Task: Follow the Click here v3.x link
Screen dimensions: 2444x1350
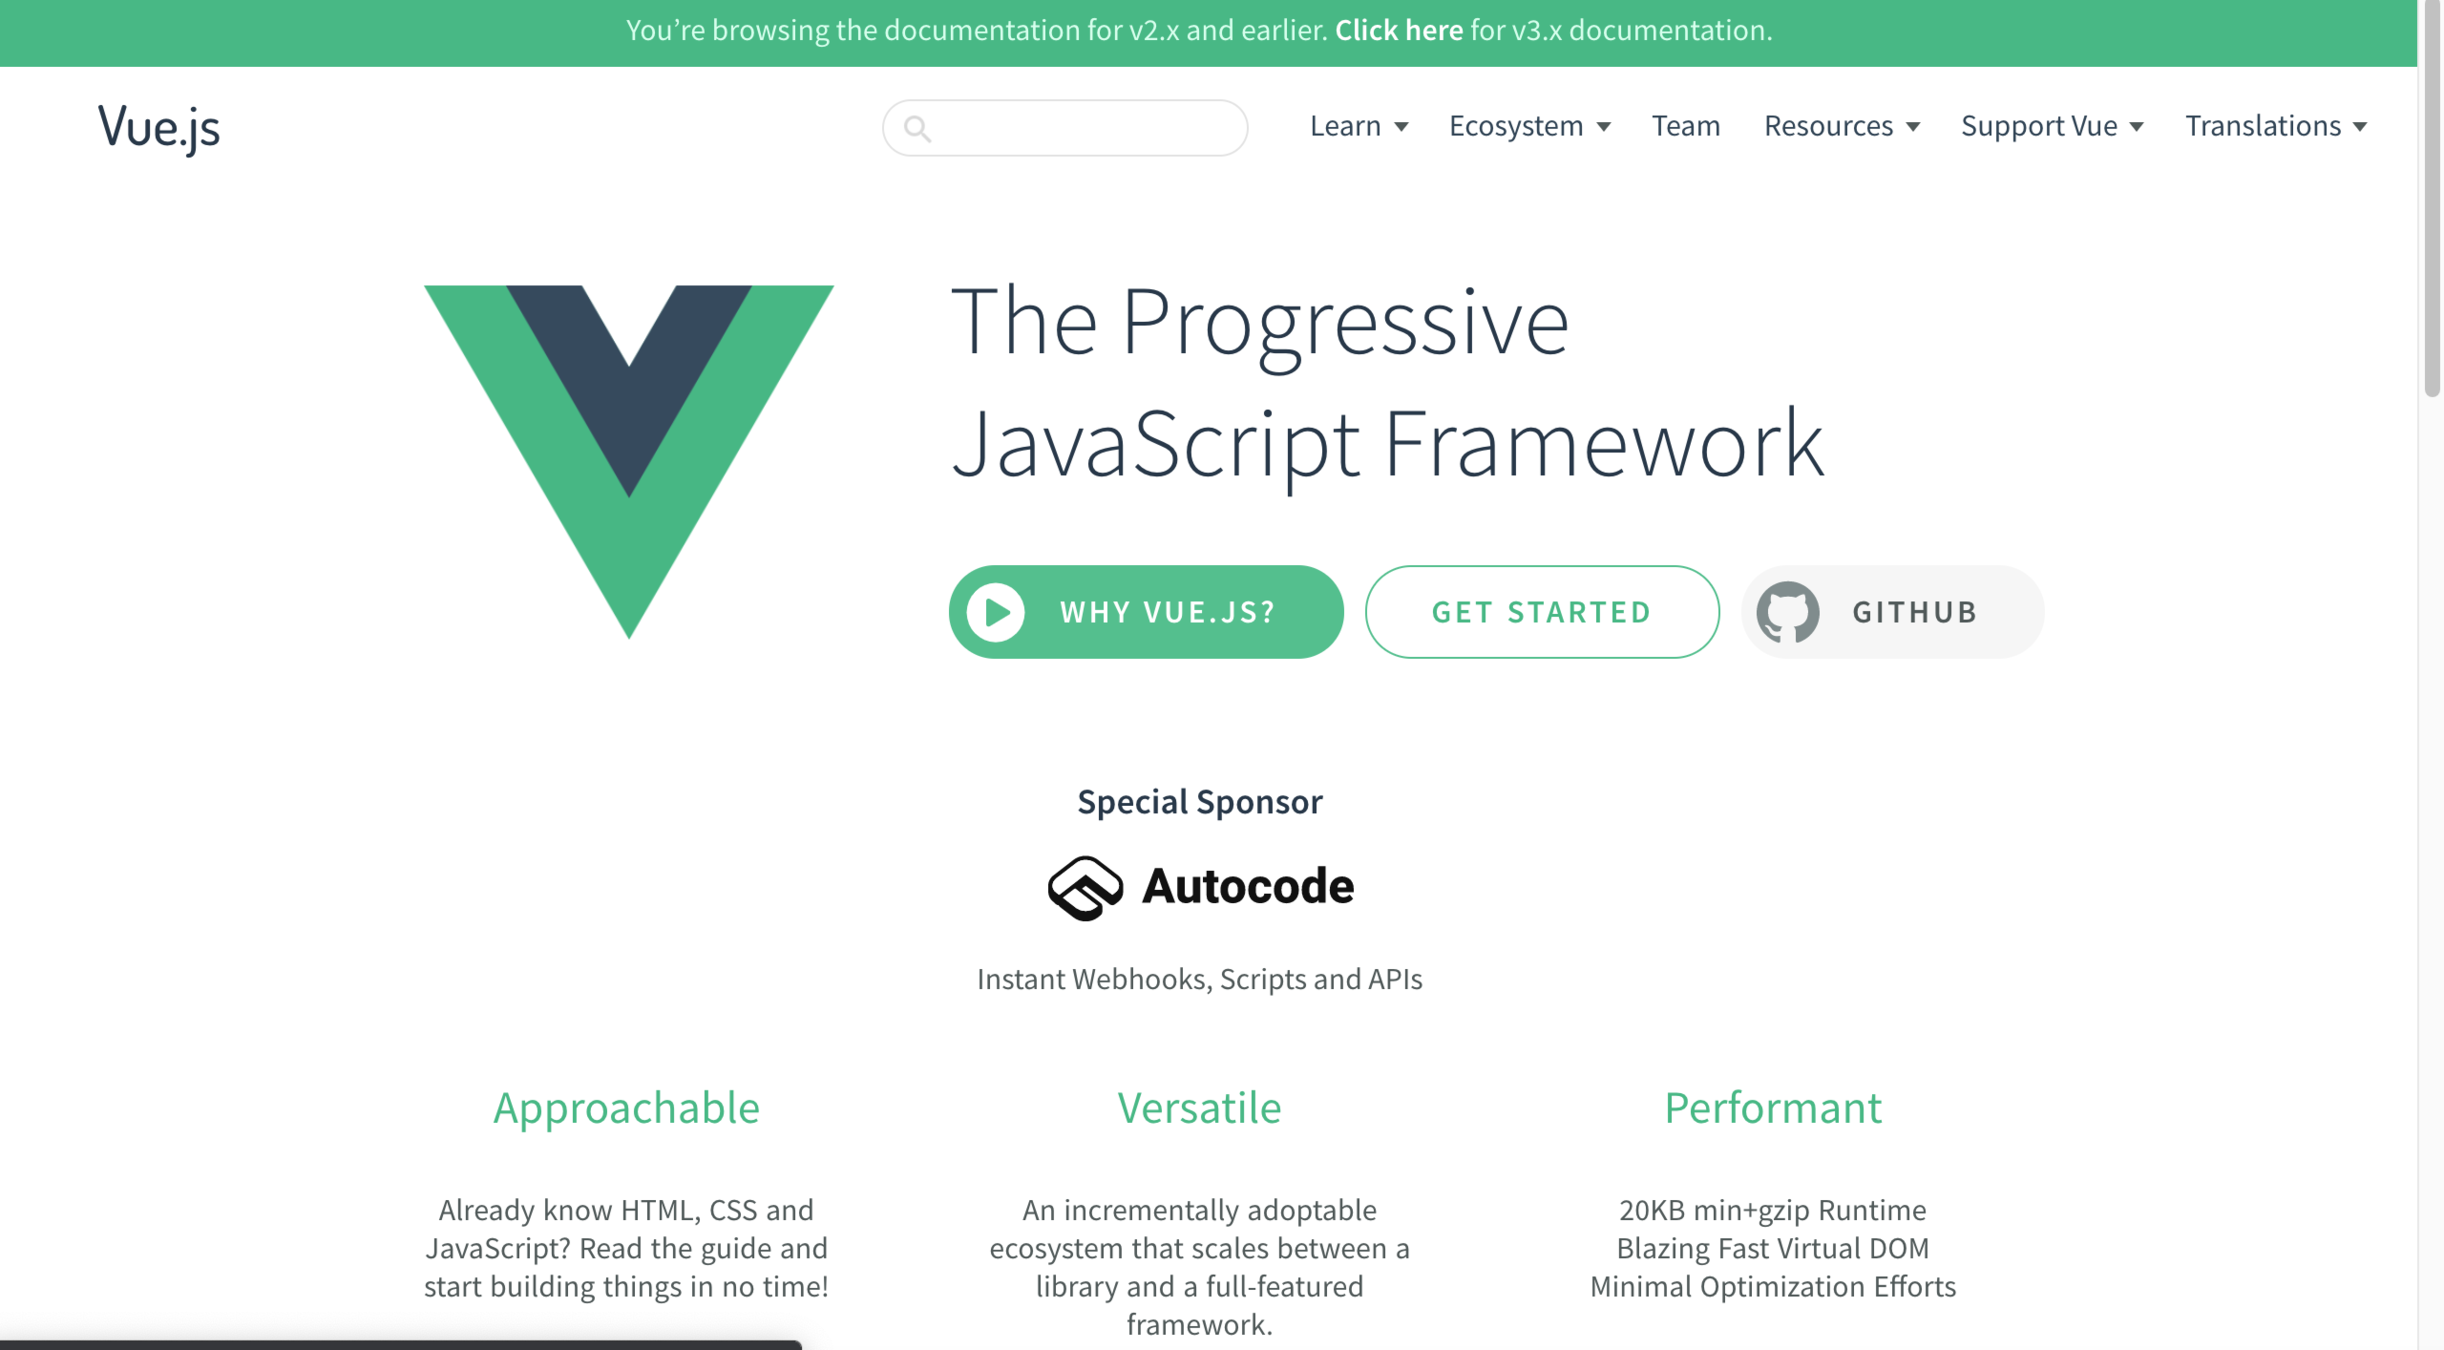Action: (1398, 31)
